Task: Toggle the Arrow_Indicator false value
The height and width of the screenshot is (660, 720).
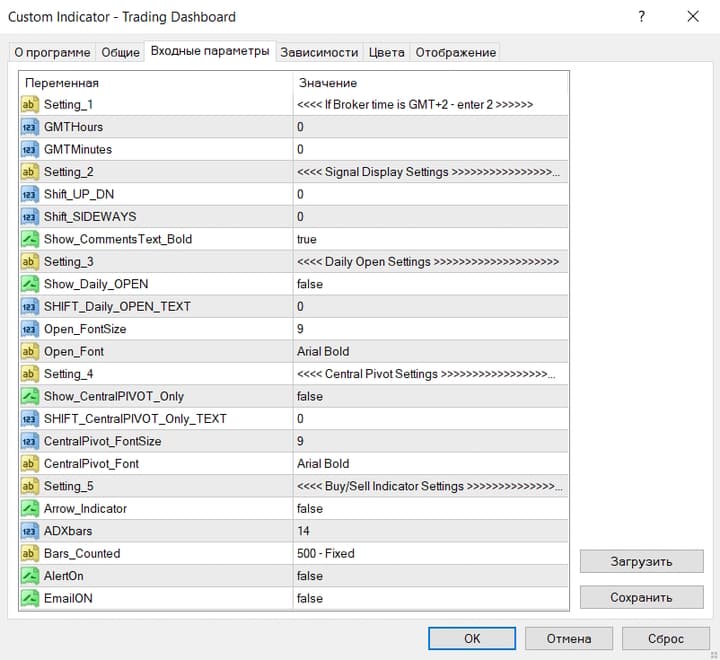Action: tap(430, 508)
